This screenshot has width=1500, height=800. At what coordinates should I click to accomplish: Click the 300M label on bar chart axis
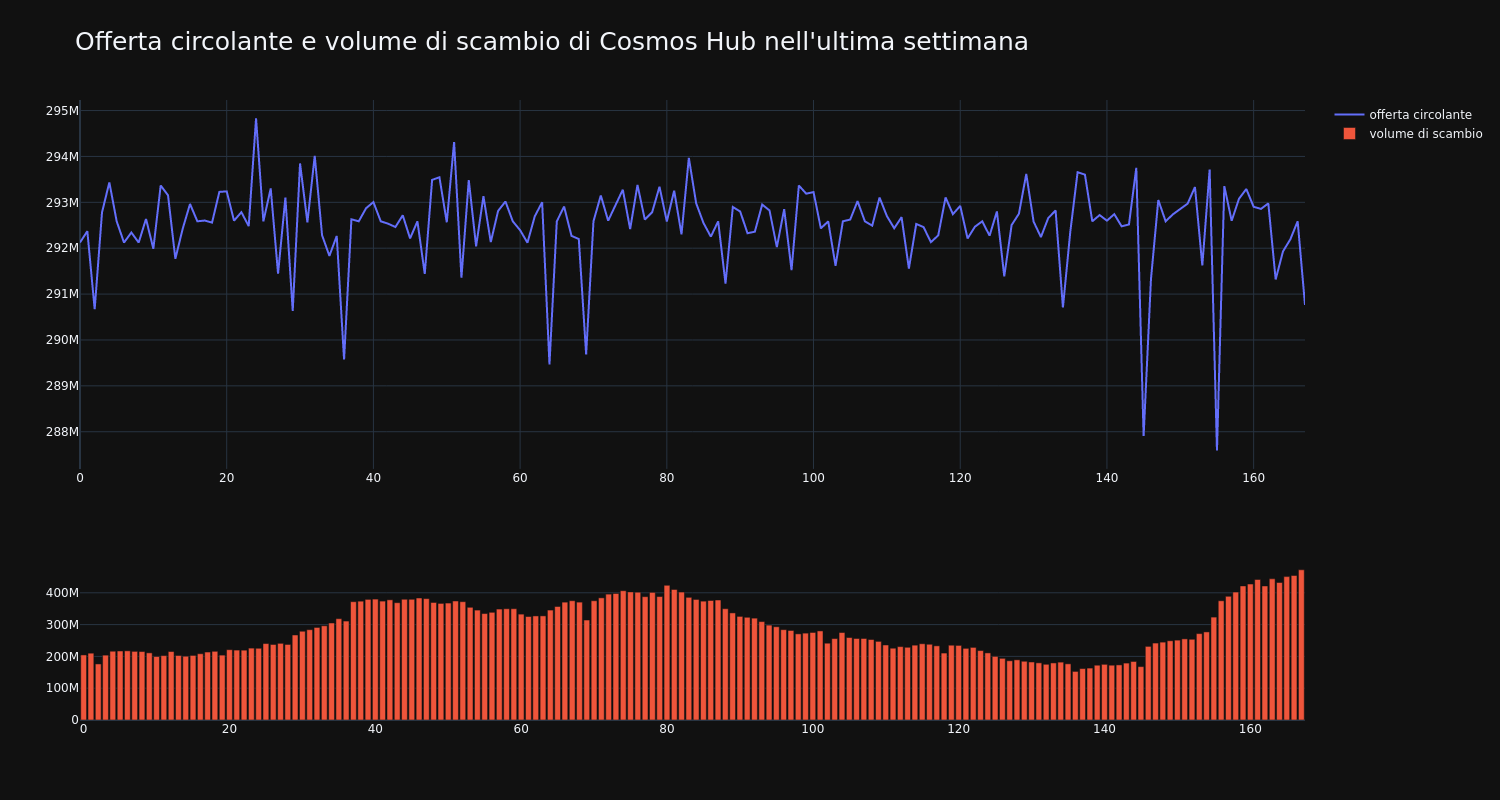pos(60,625)
